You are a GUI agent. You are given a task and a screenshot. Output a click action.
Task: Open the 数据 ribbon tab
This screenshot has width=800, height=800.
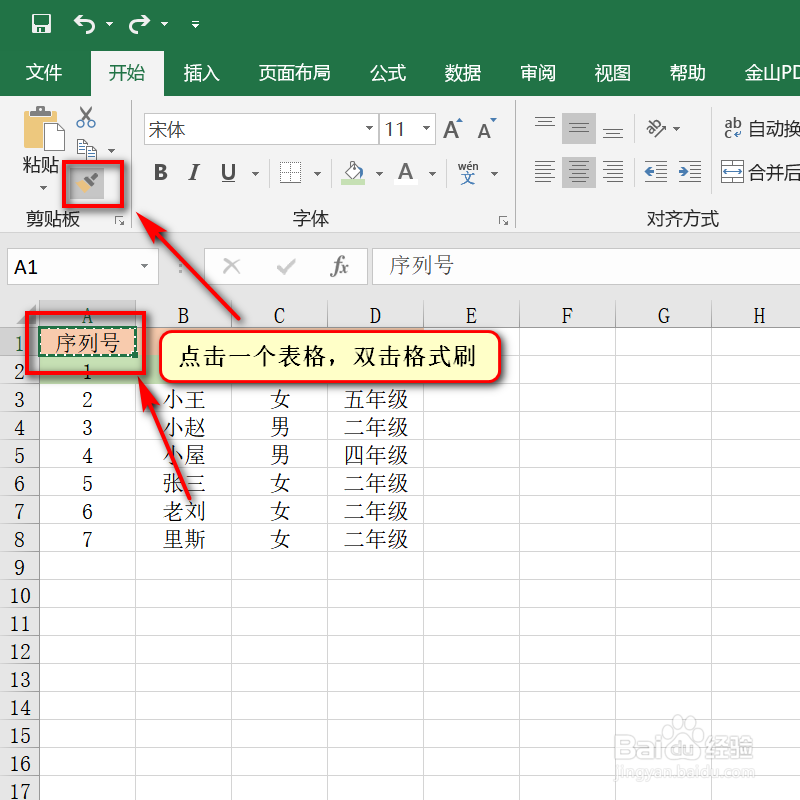click(x=462, y=73)
